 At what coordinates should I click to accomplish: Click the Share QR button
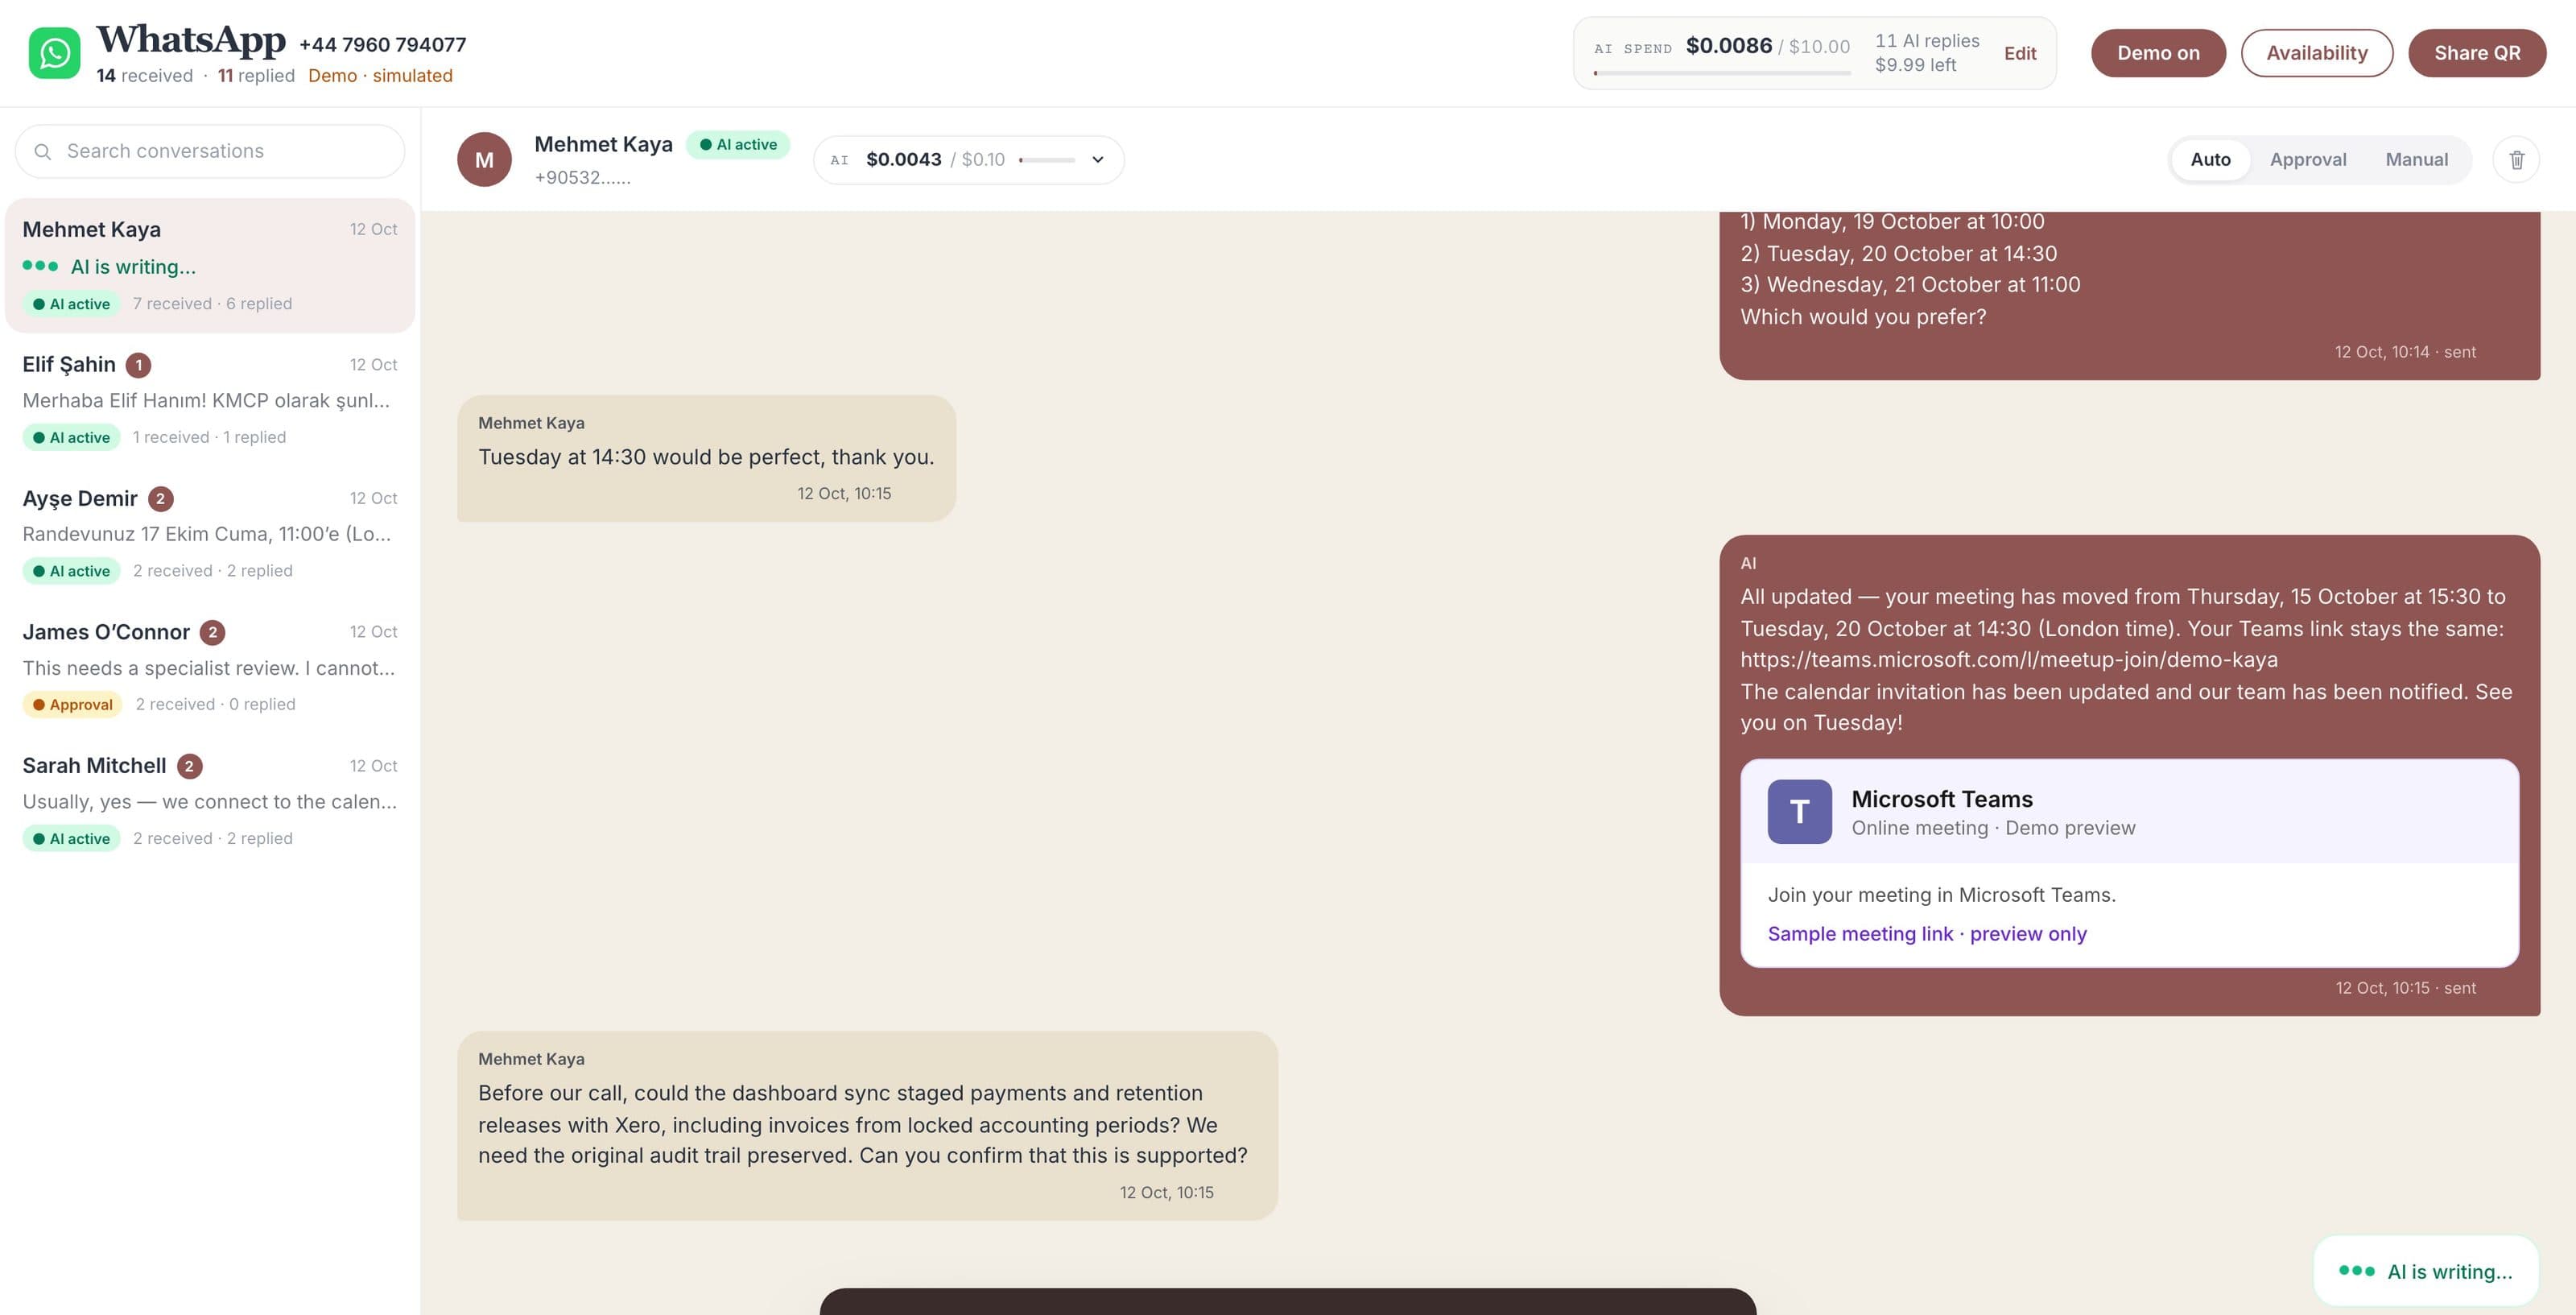2477,53
